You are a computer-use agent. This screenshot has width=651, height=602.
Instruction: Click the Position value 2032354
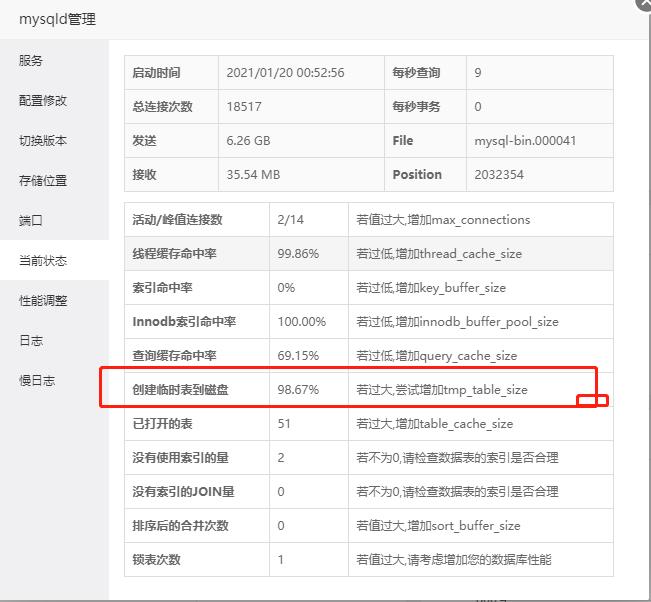pyautogui.click(x=499, y=175)
